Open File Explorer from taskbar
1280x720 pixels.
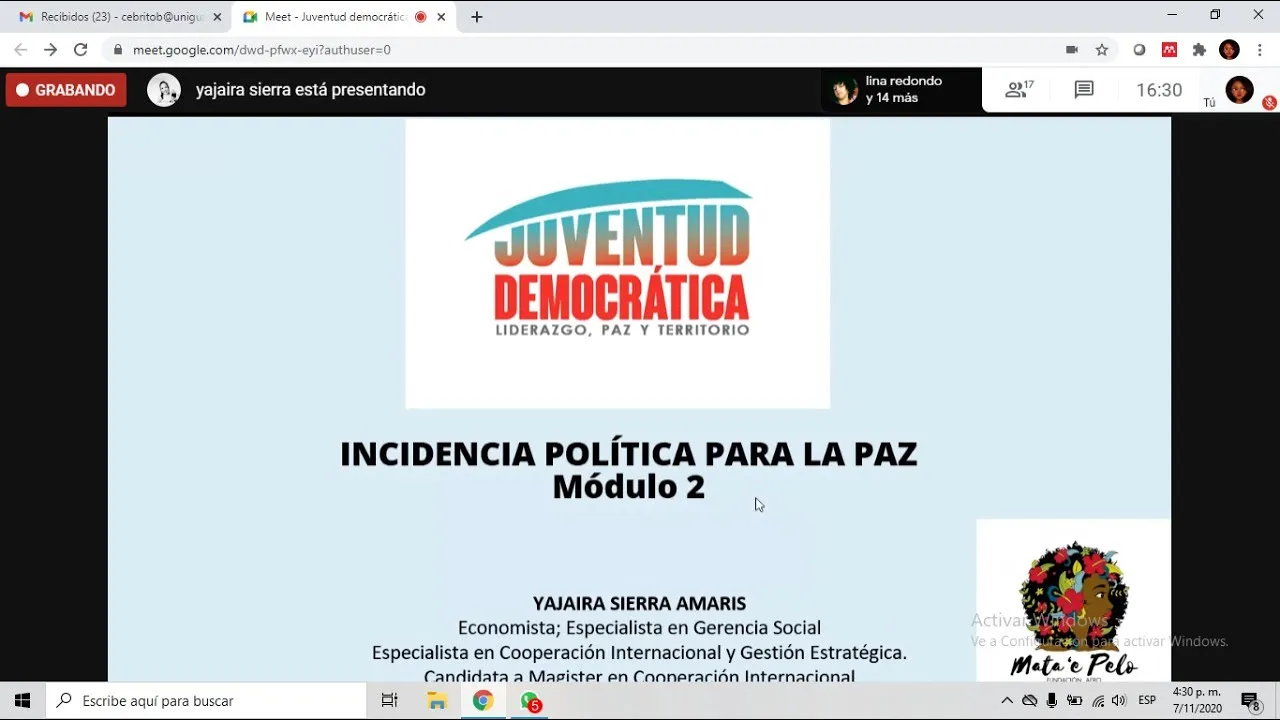click(x=437, y=701)
